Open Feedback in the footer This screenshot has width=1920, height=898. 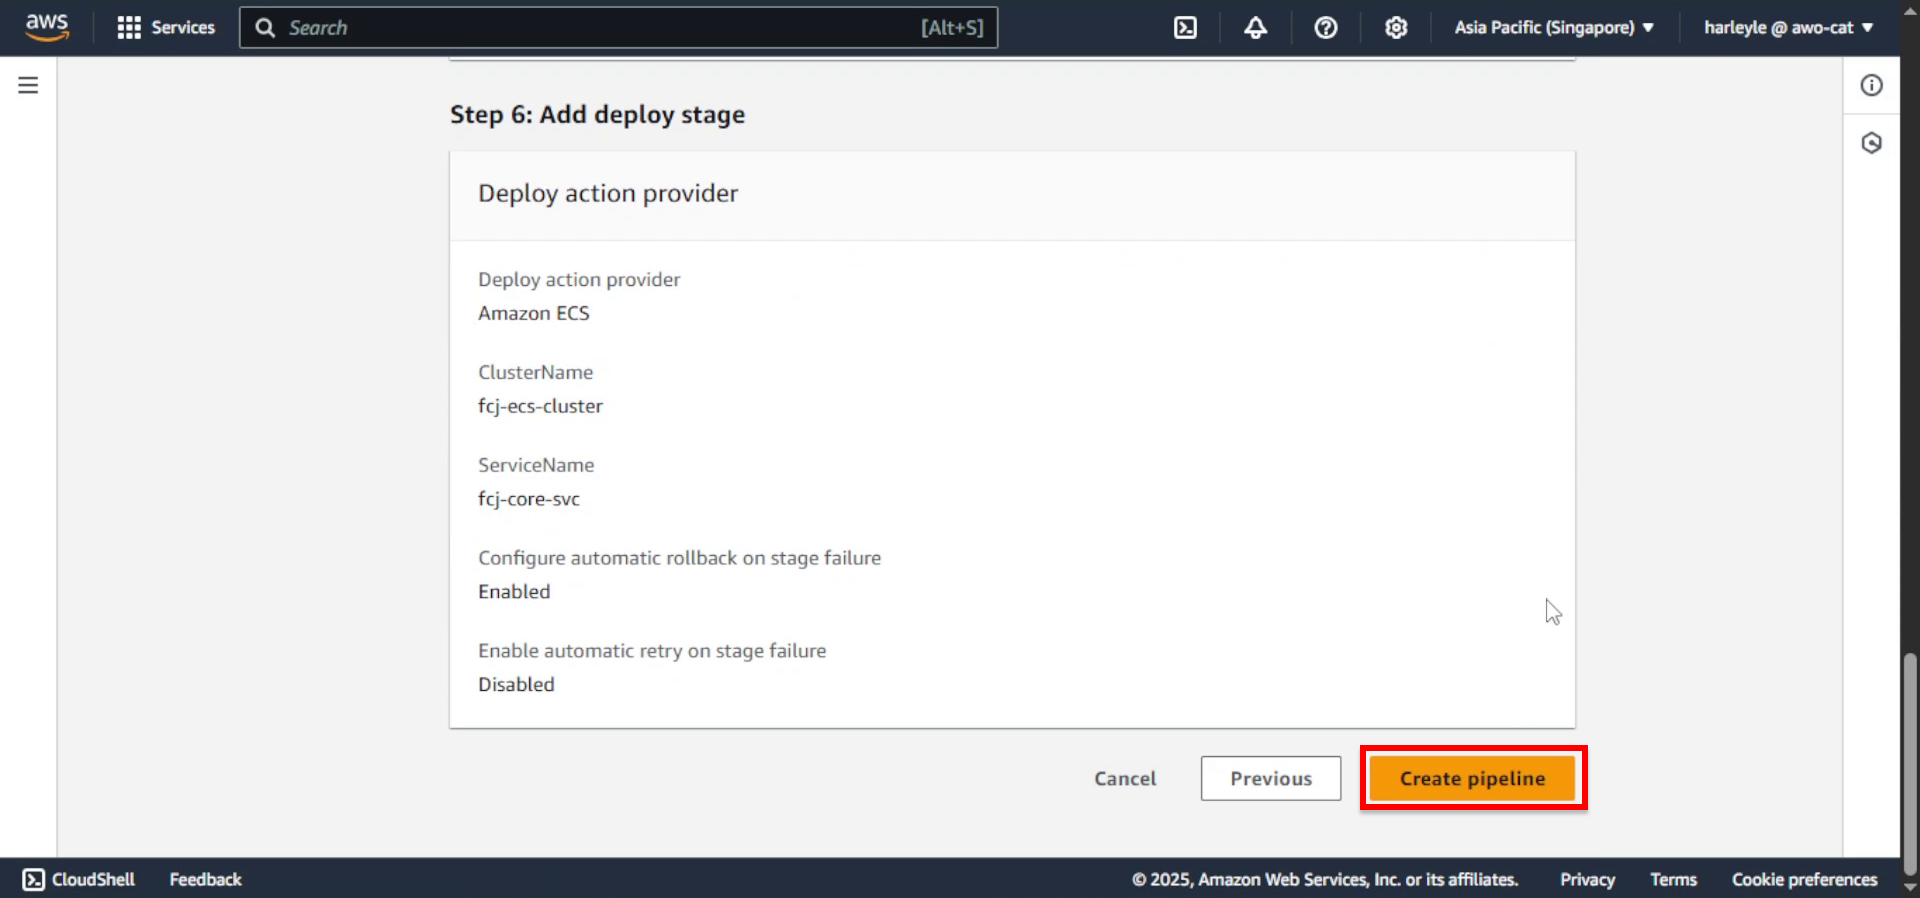[x=205, y=879]
